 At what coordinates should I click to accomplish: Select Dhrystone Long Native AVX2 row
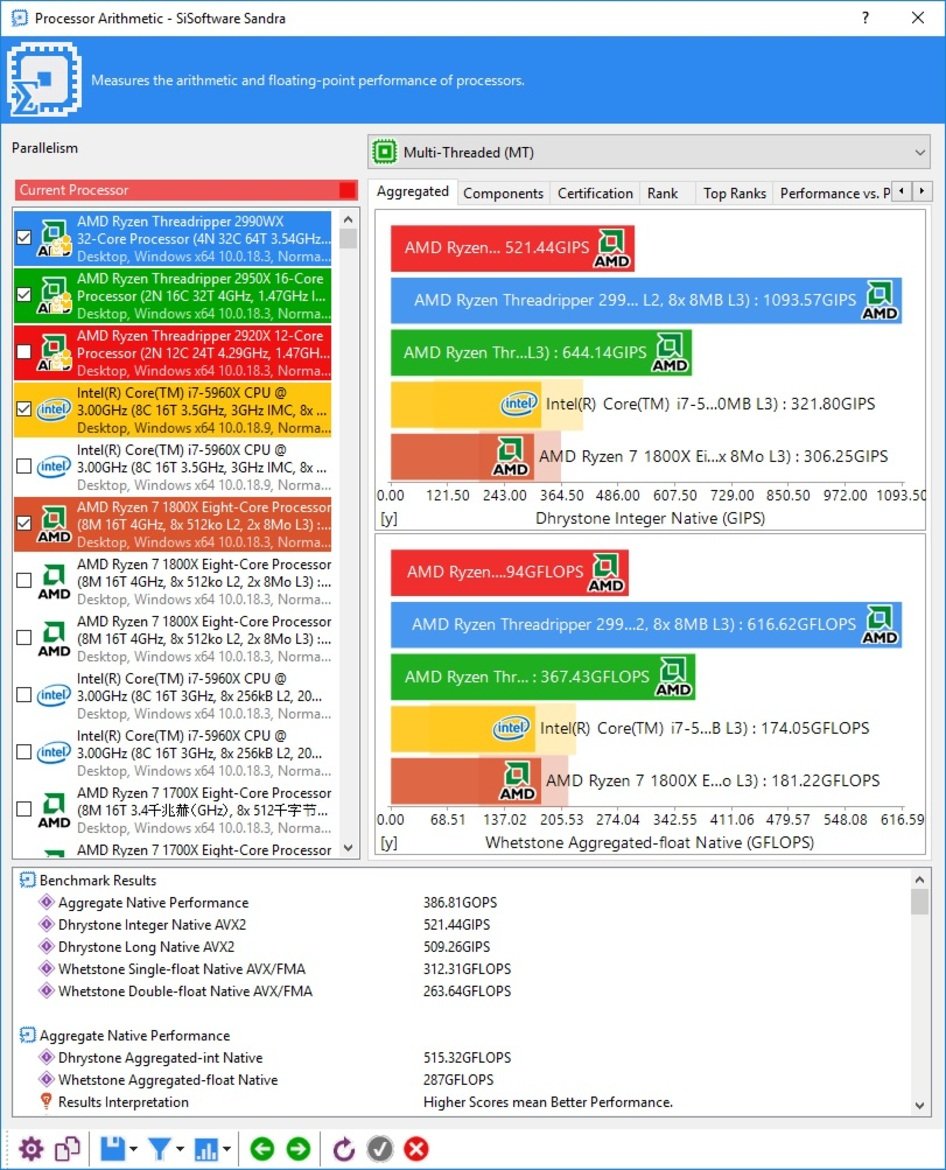(x=463, y=947)
